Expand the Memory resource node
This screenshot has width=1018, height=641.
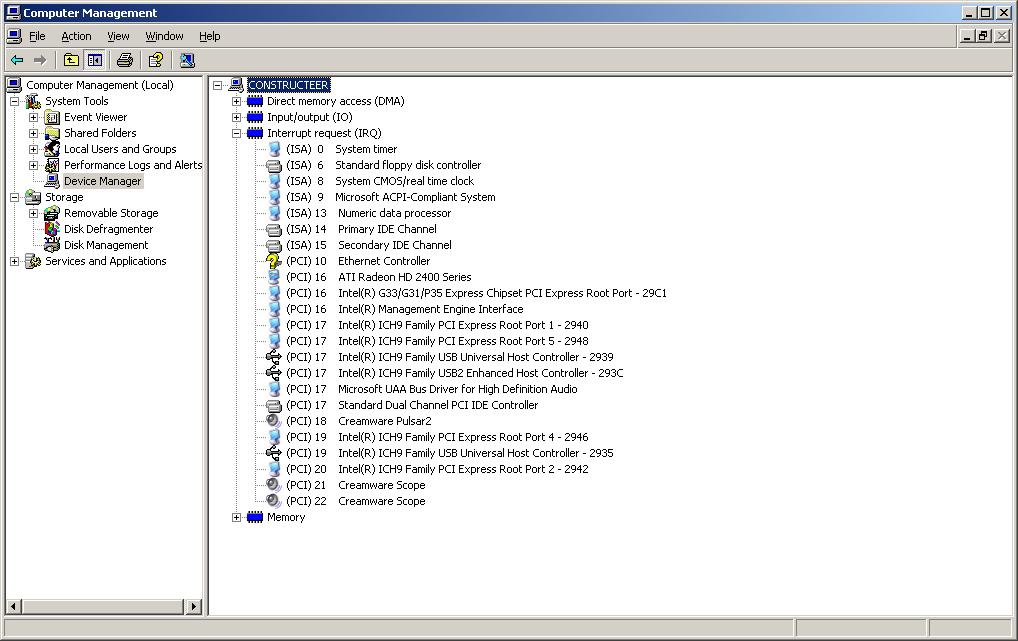click(236, 518)
